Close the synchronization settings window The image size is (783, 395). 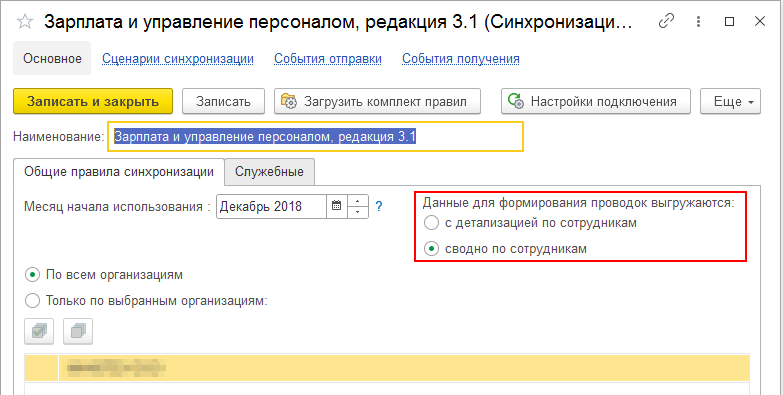pos(760,21)
